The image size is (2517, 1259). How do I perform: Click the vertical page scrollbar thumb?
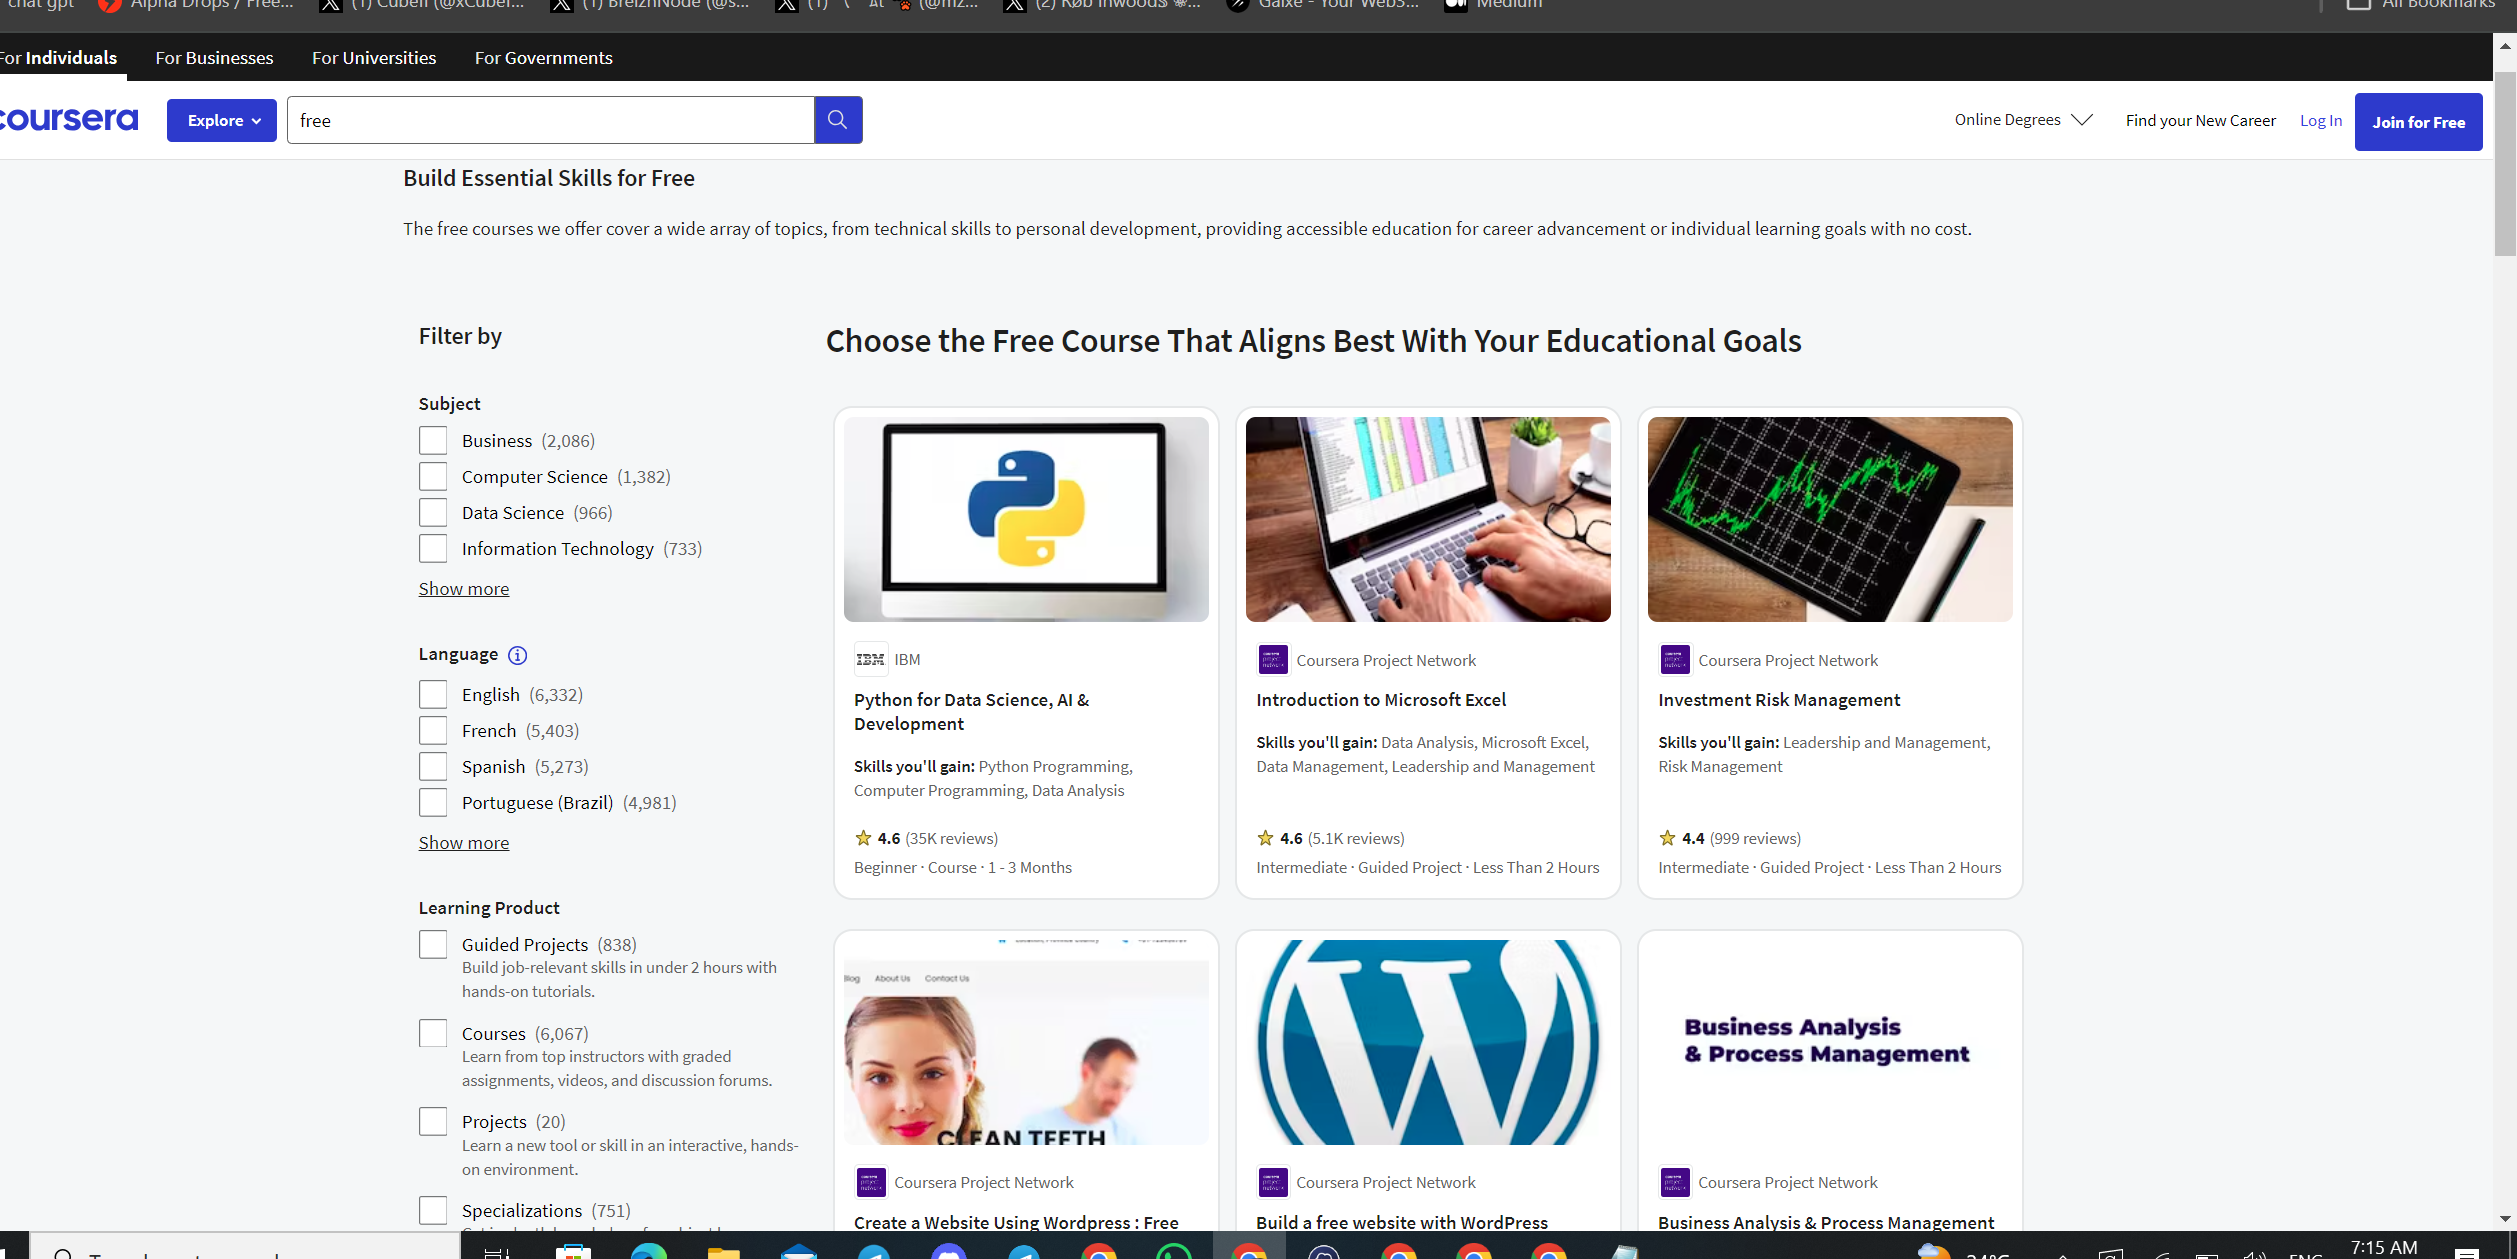point(2505,163)
